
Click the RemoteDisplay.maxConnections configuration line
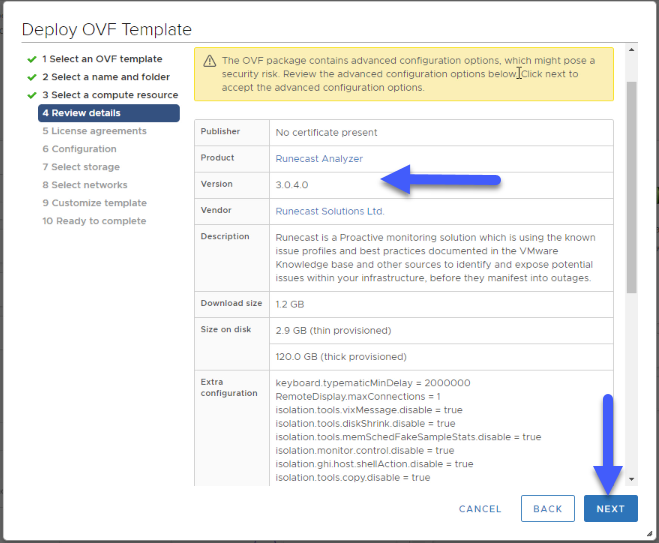click(358, 396)
